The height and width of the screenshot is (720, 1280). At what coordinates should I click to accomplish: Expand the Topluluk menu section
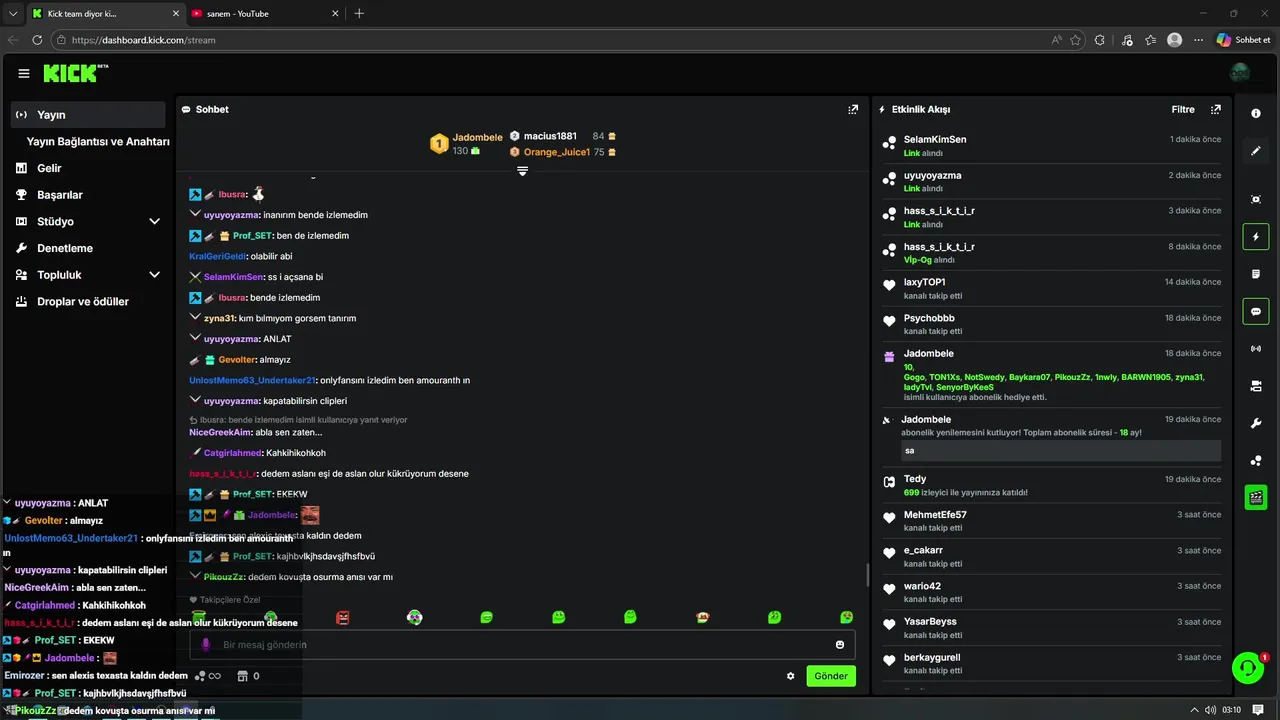click(154, 275)
